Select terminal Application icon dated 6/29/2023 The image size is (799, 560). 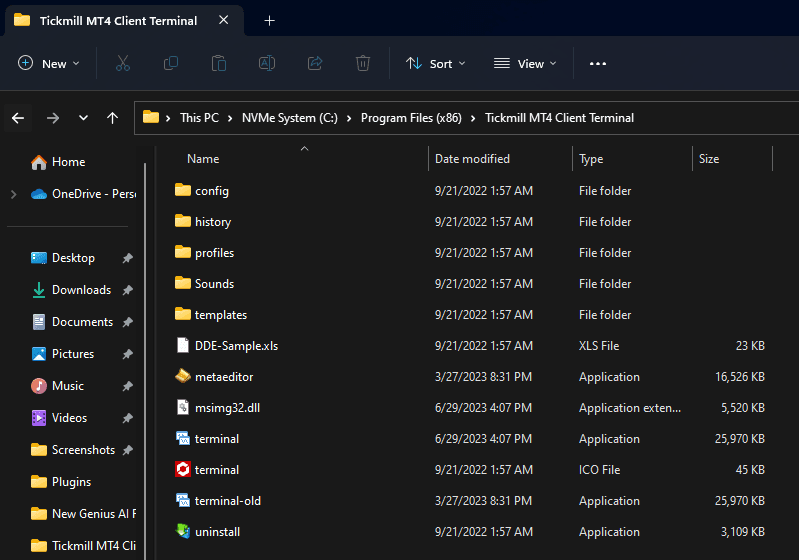click(x=182, y=438)
